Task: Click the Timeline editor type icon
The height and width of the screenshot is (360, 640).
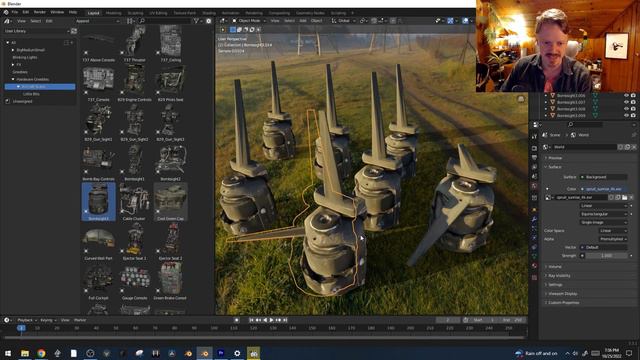Action: [7, 320]
